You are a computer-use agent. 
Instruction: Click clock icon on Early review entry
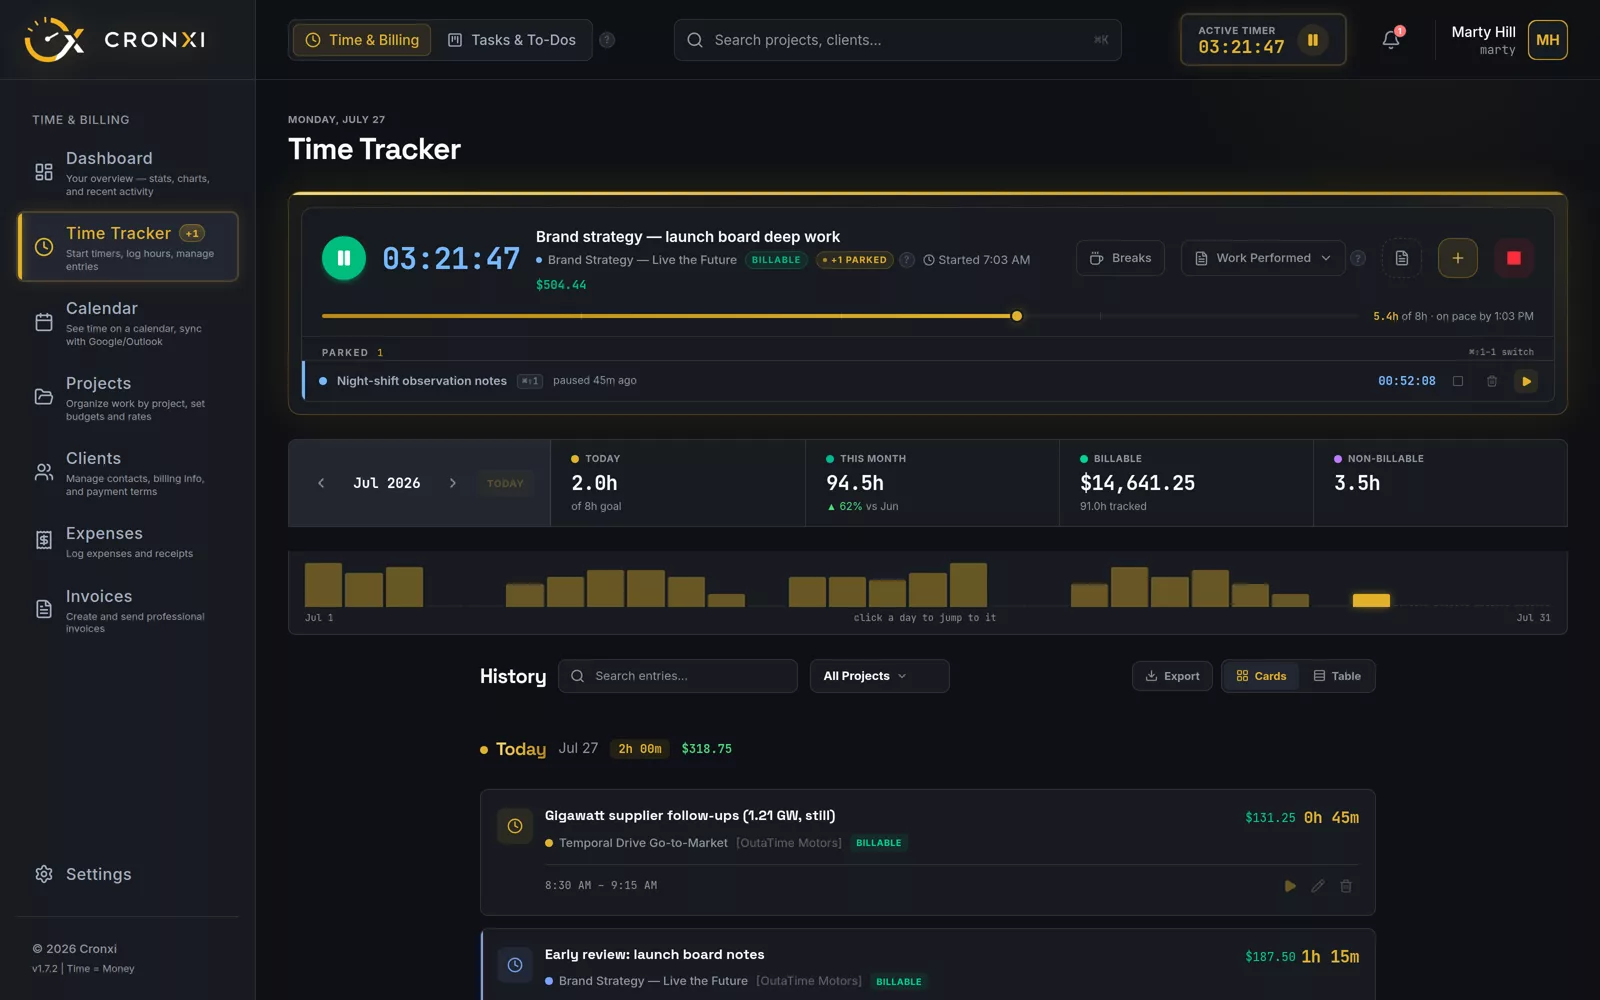[515, 965]
